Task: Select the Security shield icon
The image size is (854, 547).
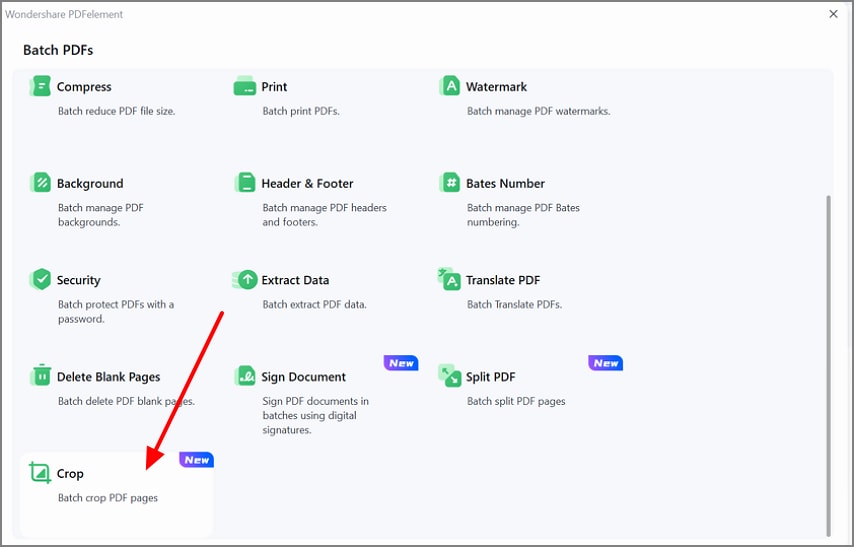Action: pyautogui.click(x=40, y=280)
